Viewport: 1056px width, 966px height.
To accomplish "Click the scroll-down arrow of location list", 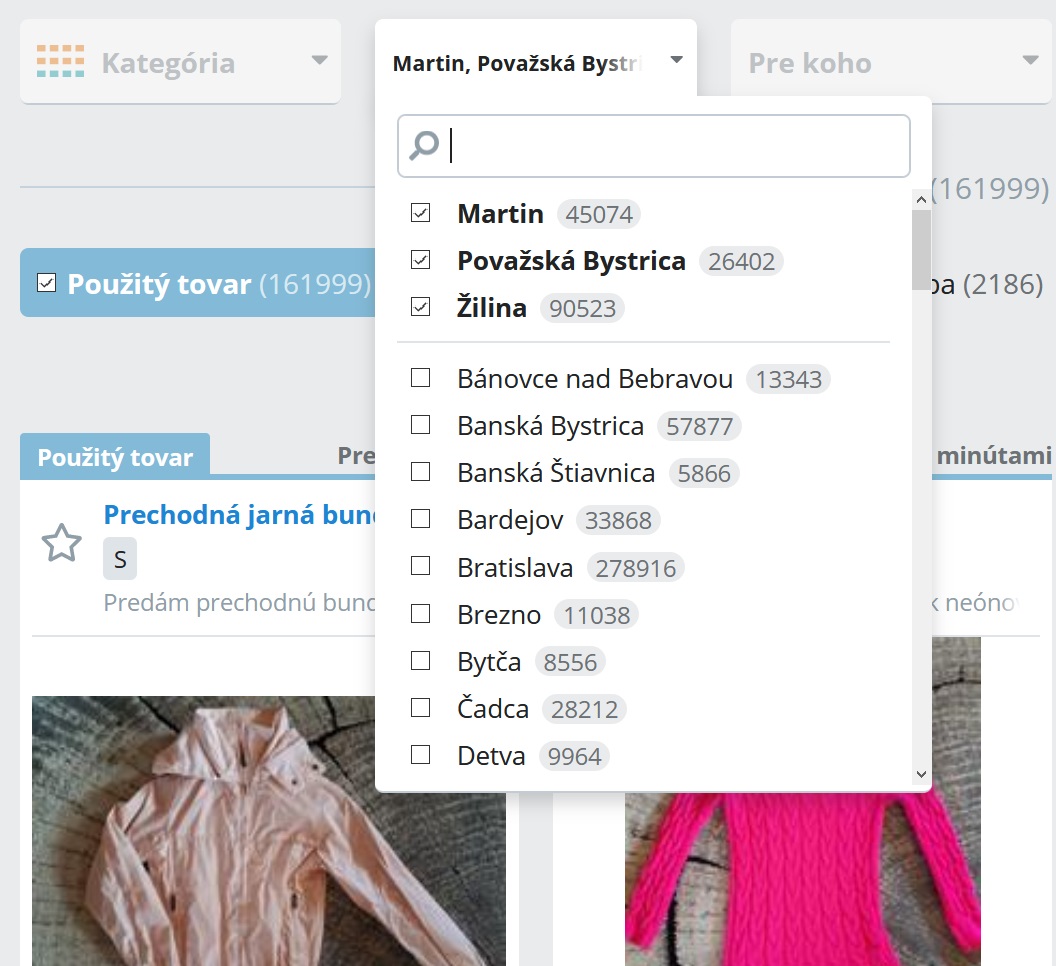I will 921,773.
